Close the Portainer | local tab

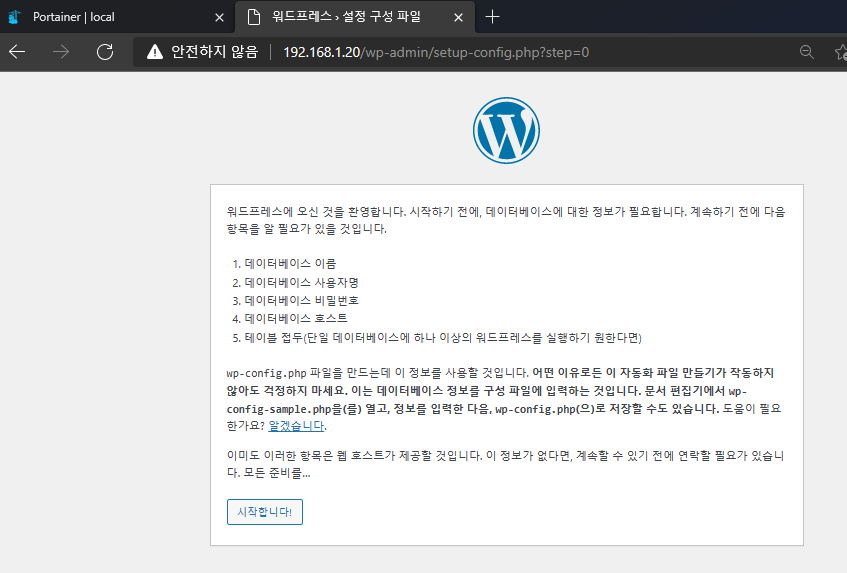click(x=219, y=17)
